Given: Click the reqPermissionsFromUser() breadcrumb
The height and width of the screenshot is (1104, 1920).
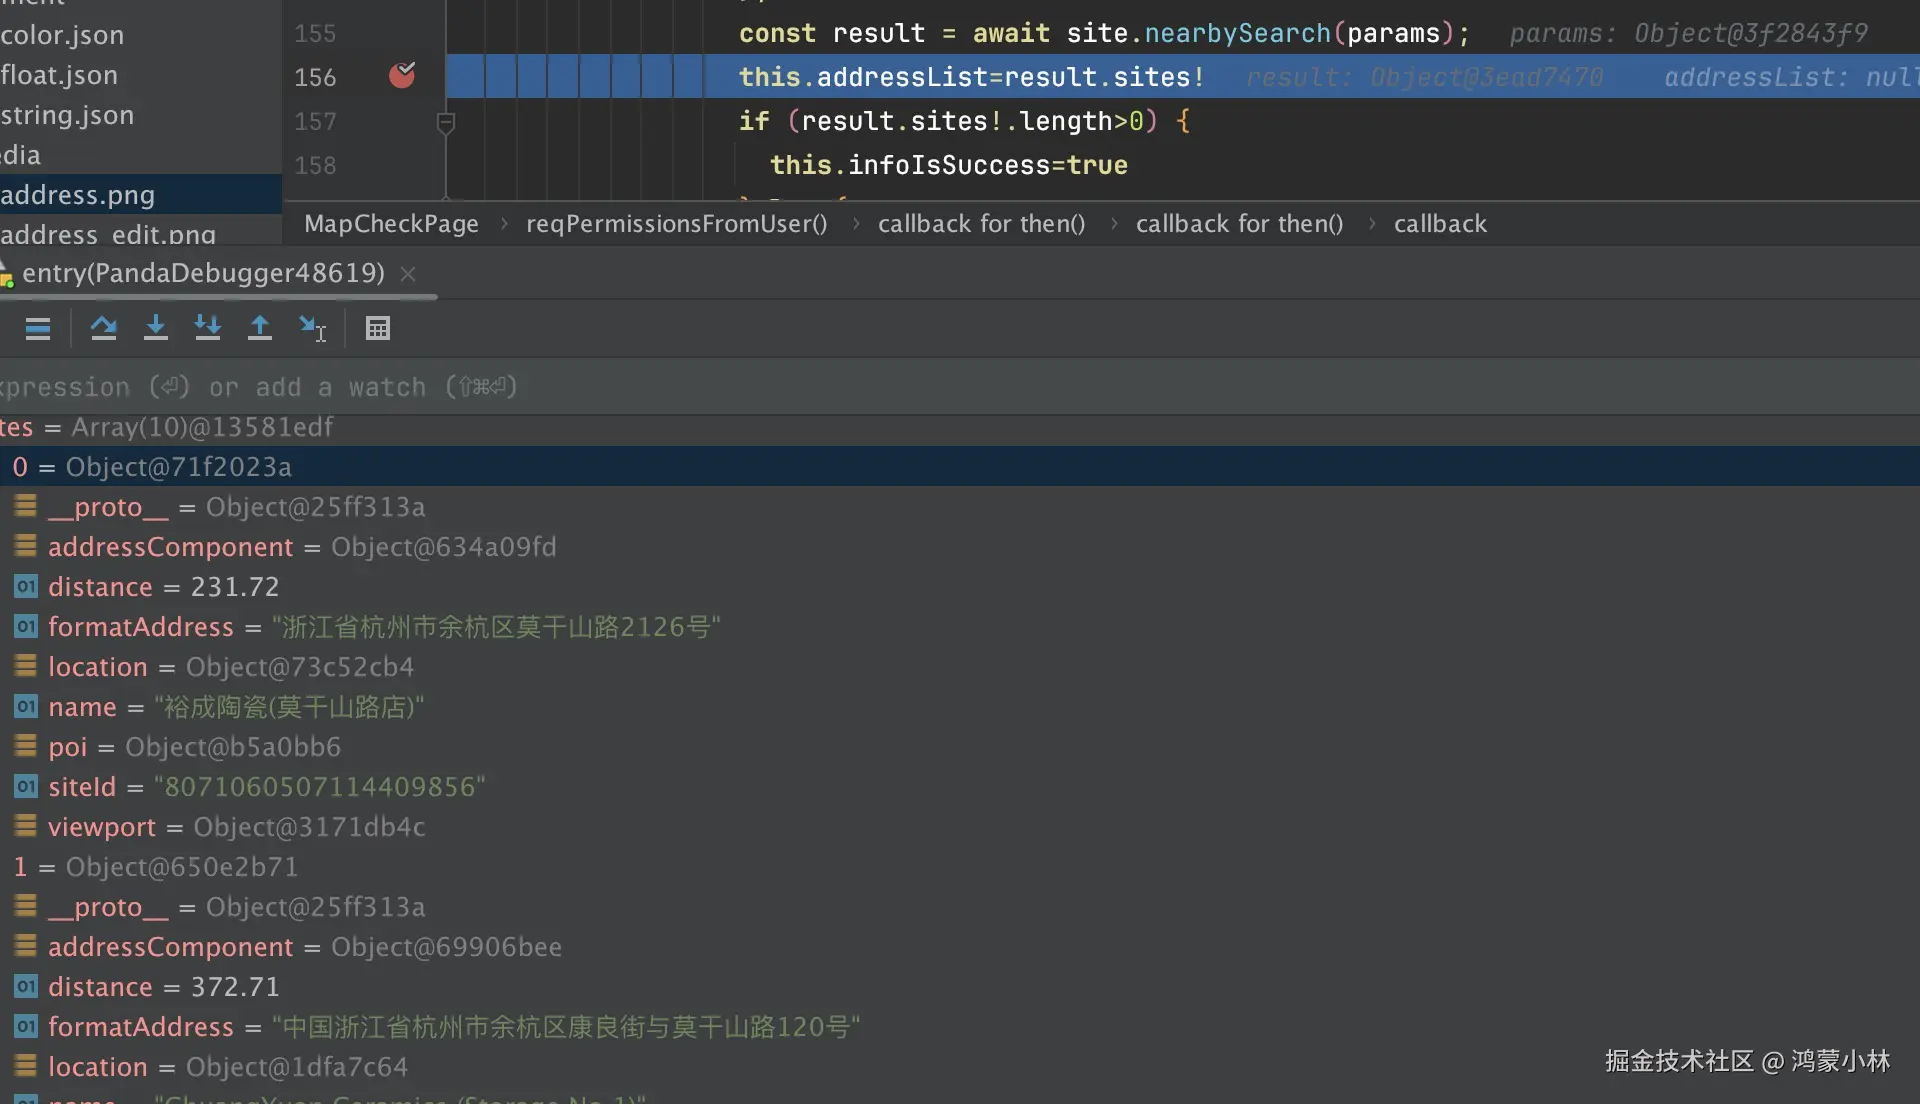Looking at the screenshot, I should (x=676, y=224).
